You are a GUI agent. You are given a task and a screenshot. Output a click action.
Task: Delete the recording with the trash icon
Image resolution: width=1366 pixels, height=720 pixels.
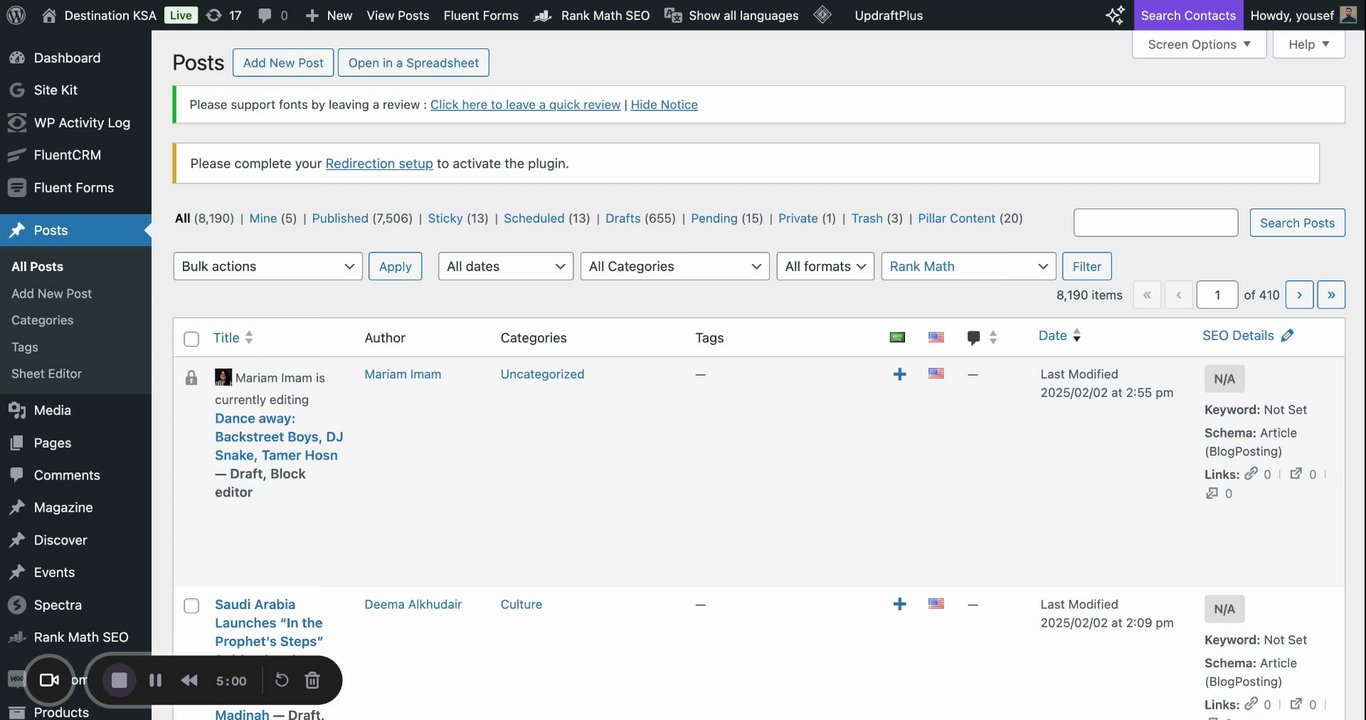[x=312, y=680]
